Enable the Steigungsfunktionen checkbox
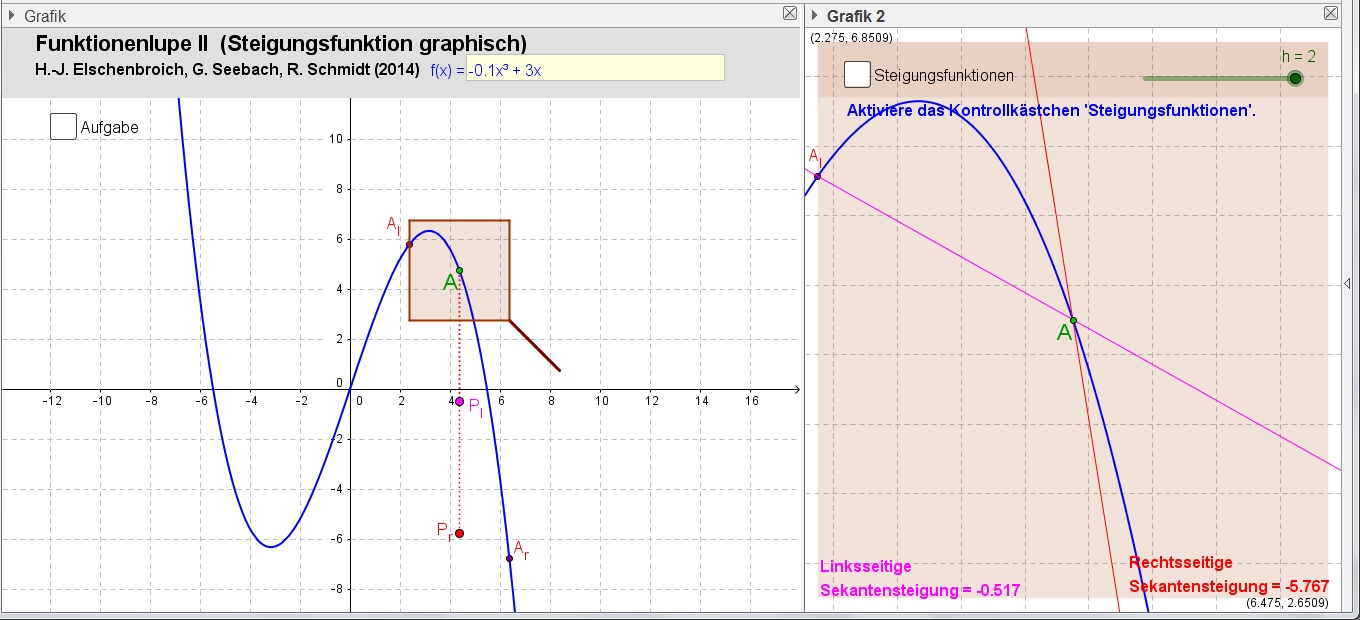Viewport: 1360px width, 620px height. 857,75
